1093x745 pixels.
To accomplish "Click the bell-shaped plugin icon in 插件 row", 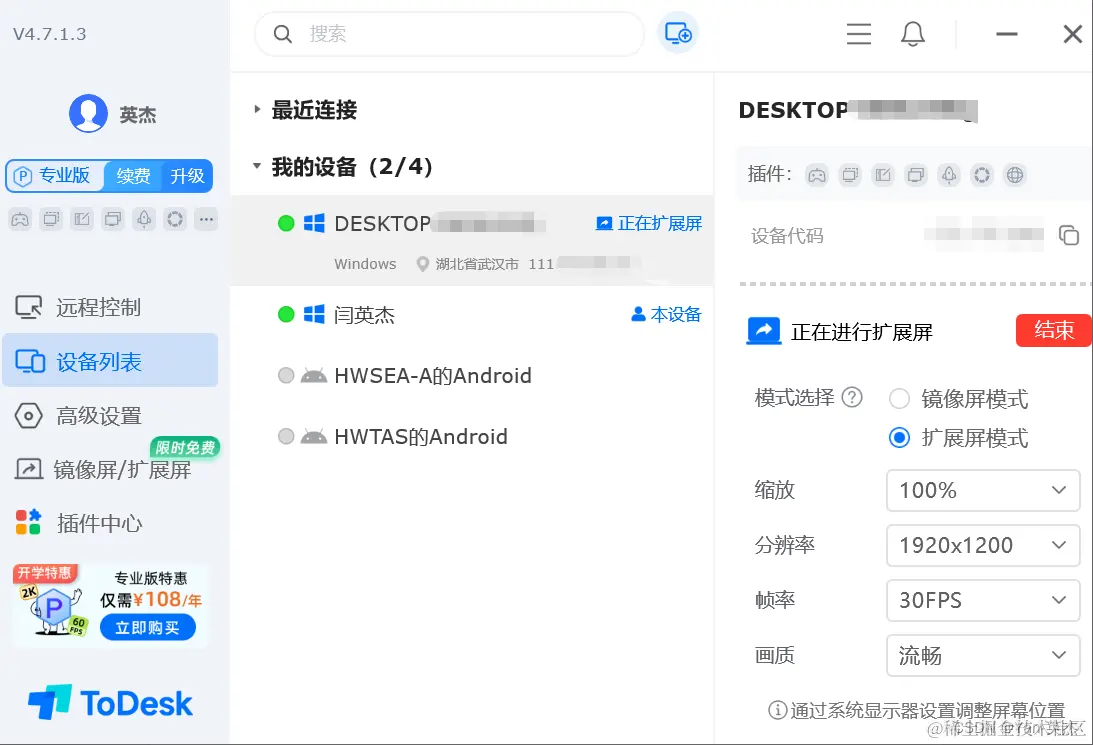I will coord(949,175).
